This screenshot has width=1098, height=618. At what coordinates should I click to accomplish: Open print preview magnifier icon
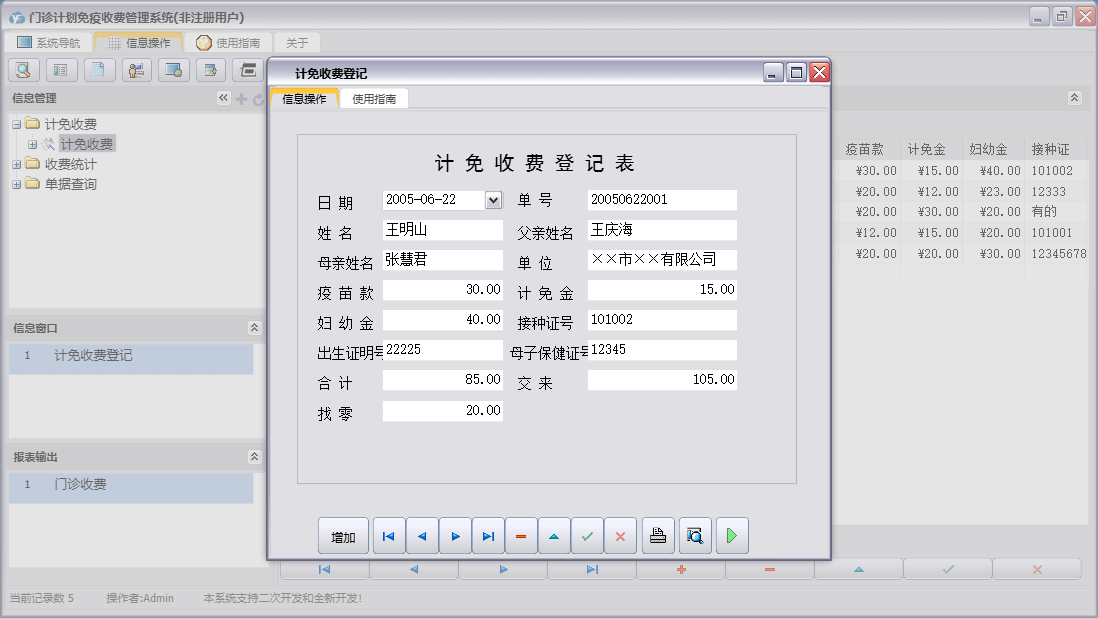click(x=694, y=537)
